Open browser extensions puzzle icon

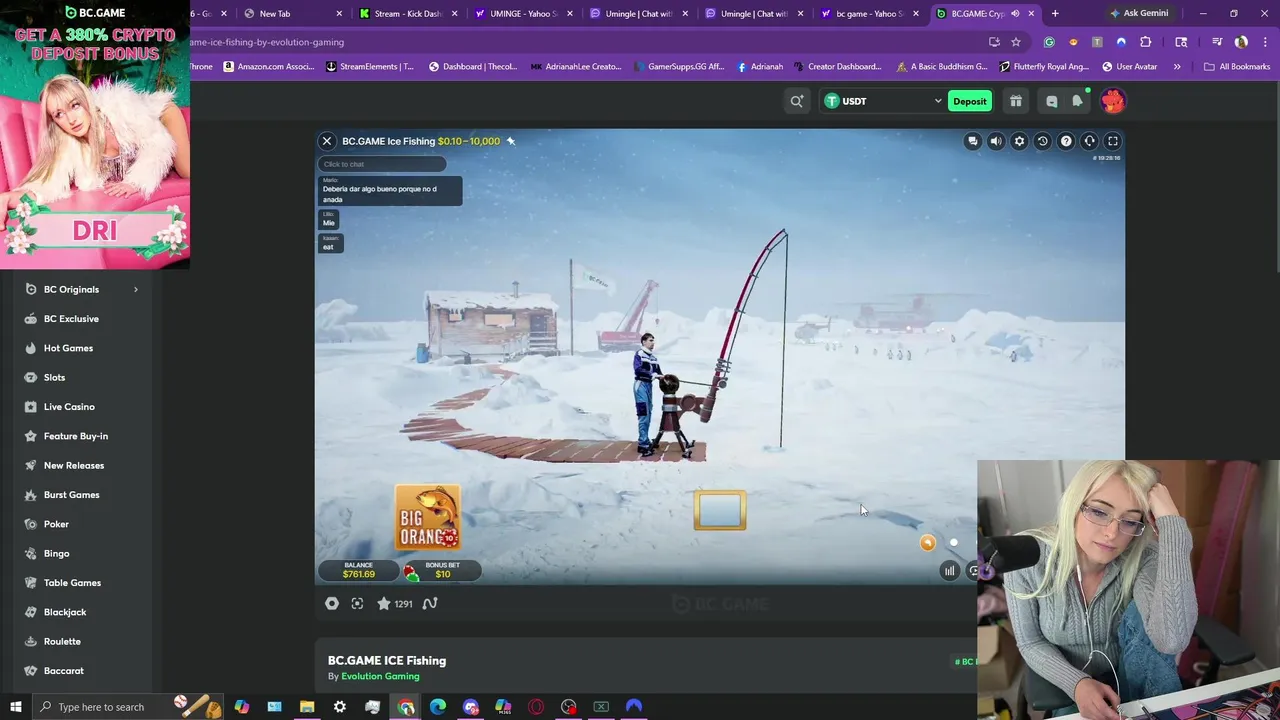1145,42
